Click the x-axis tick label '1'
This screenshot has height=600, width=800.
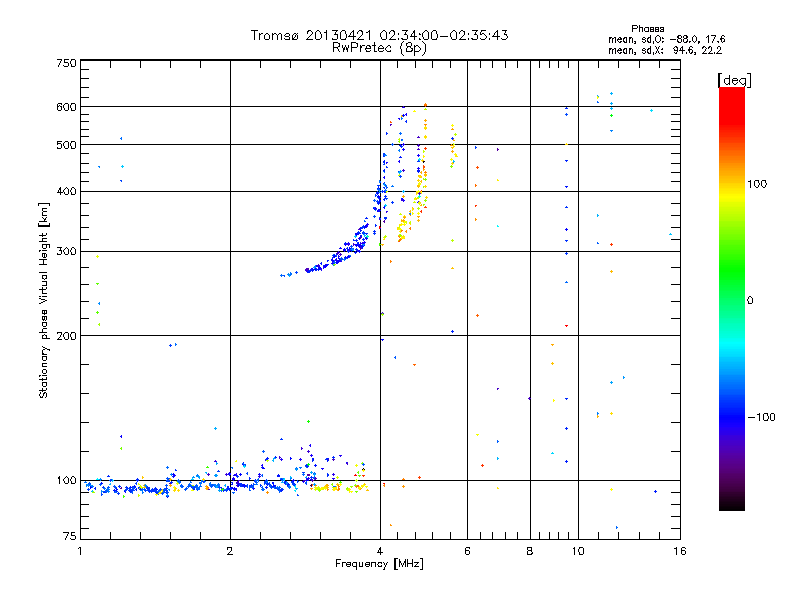80,551
